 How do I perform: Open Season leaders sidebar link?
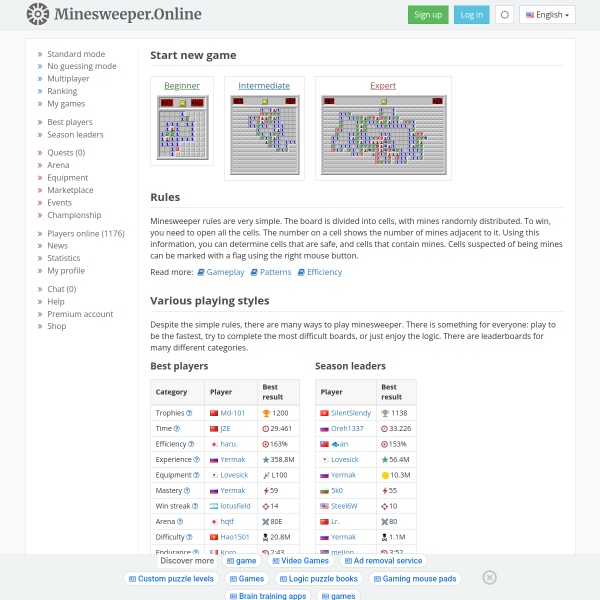[x=75, y=135]
